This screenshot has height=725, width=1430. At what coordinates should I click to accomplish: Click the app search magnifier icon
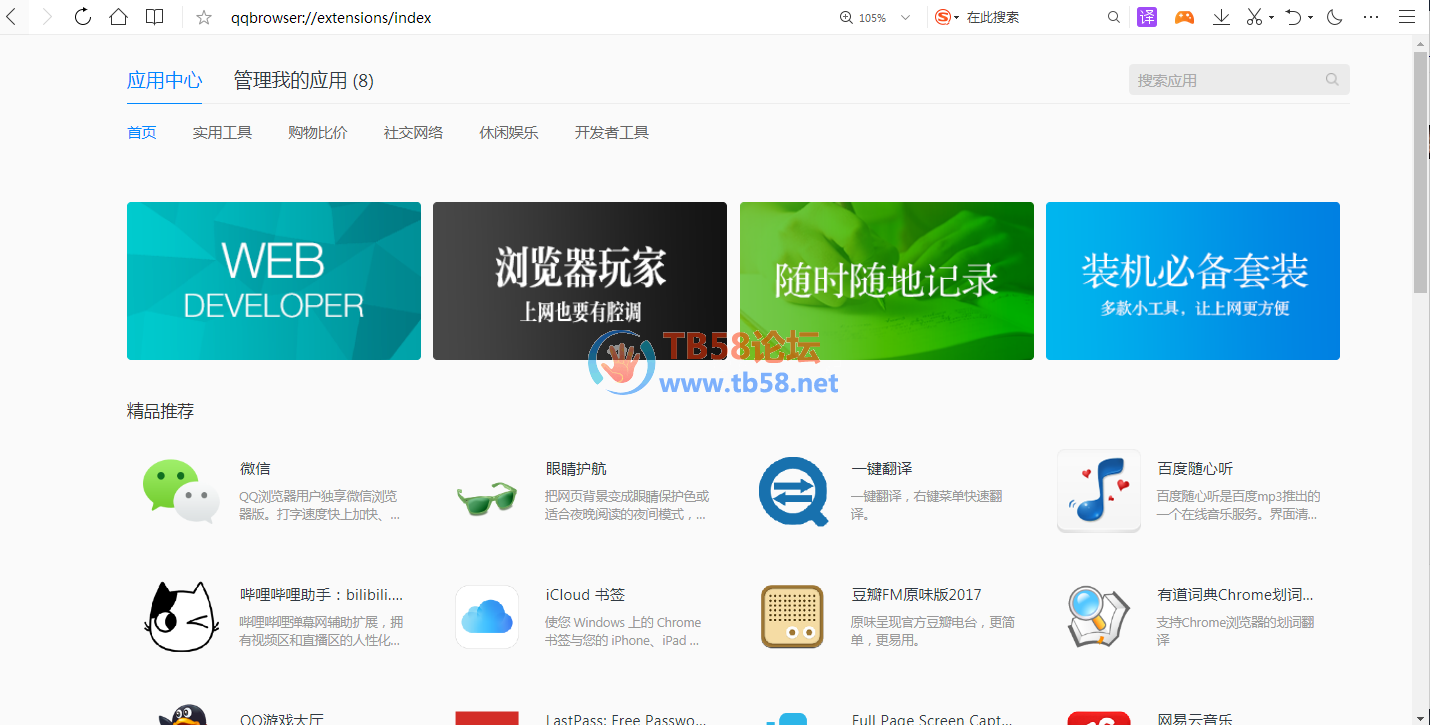1332,80
